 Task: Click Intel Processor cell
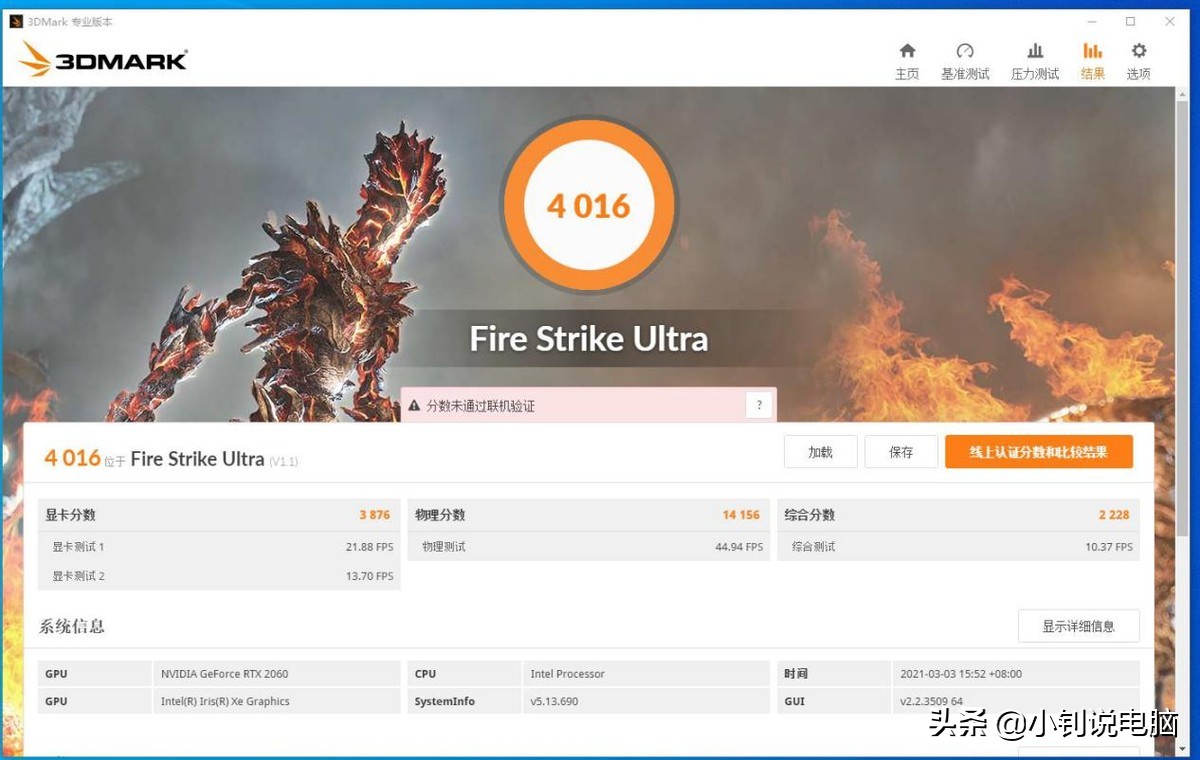(x=646, y=674)
